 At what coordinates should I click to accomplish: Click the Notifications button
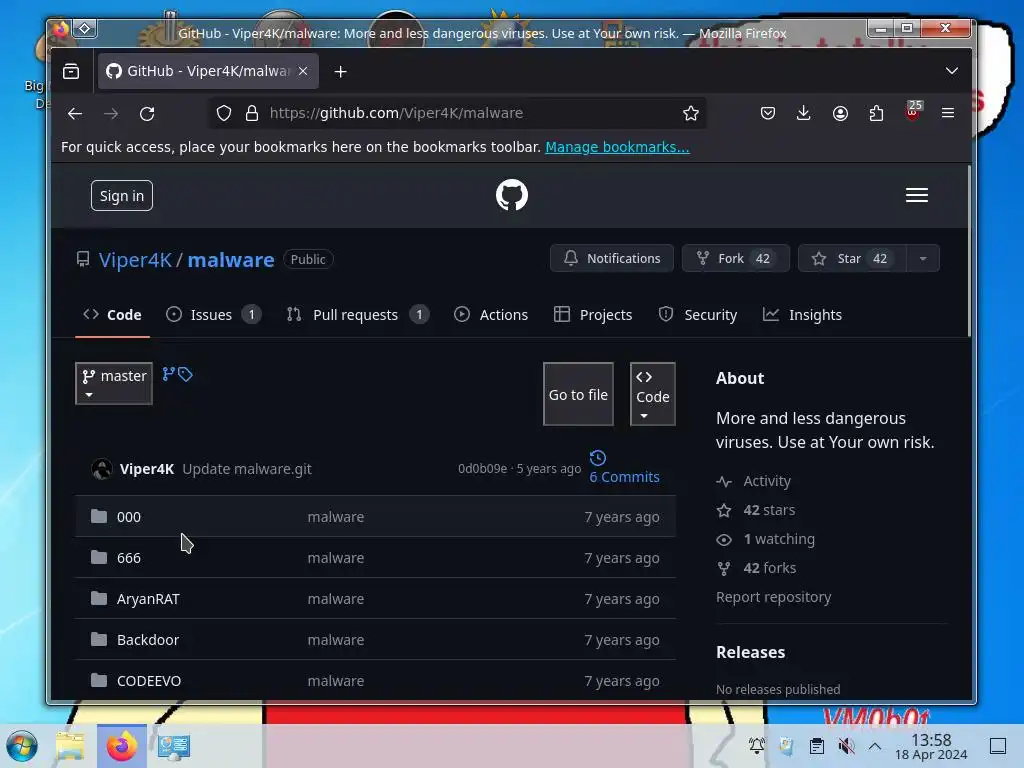point(611,259)
